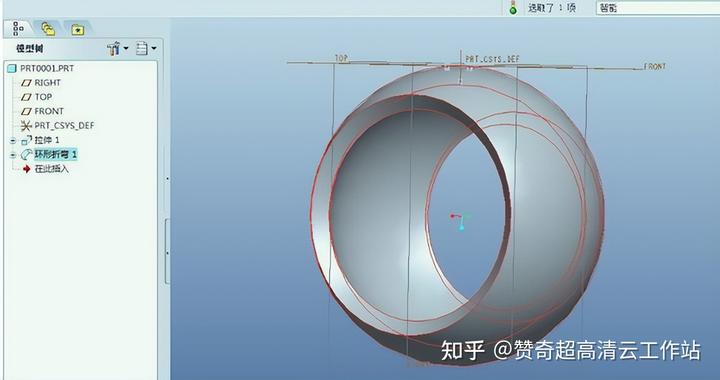Click the coordinate system icon beside PRT_CSYS_DEF
The image size is (720, 380).
point(26,126)
